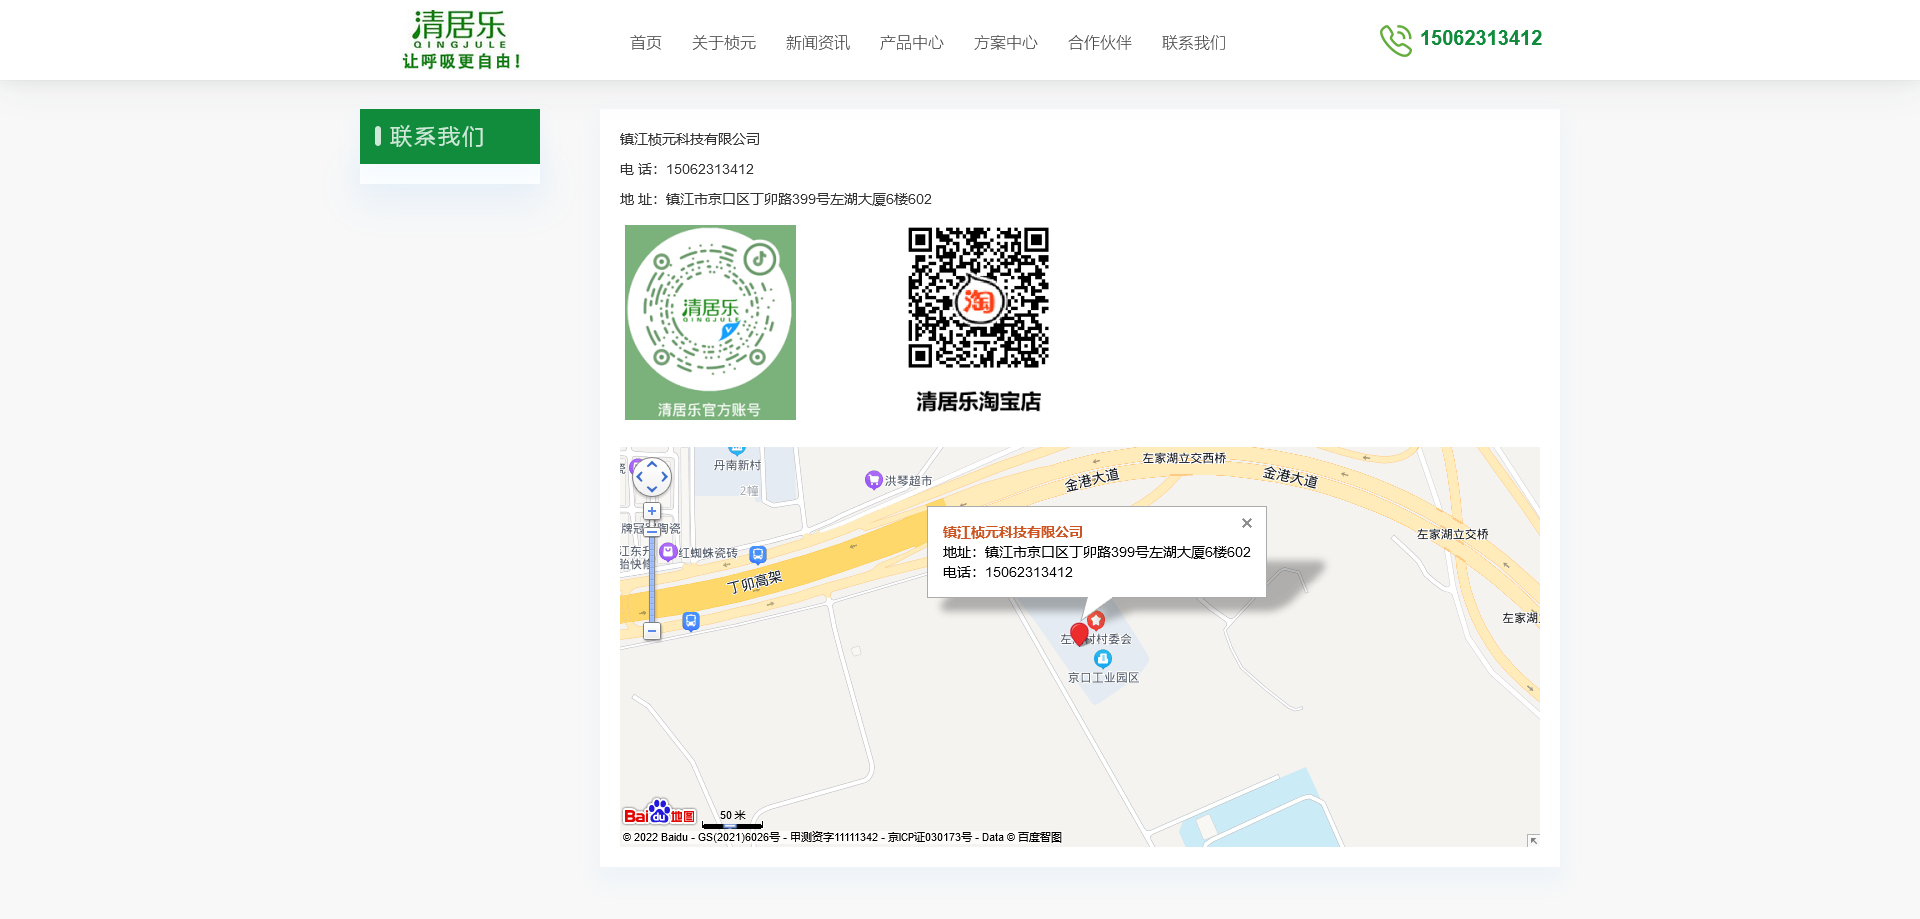Click the green phone icon in the header
1920x919 pixels.
(x=1396, y=40)
